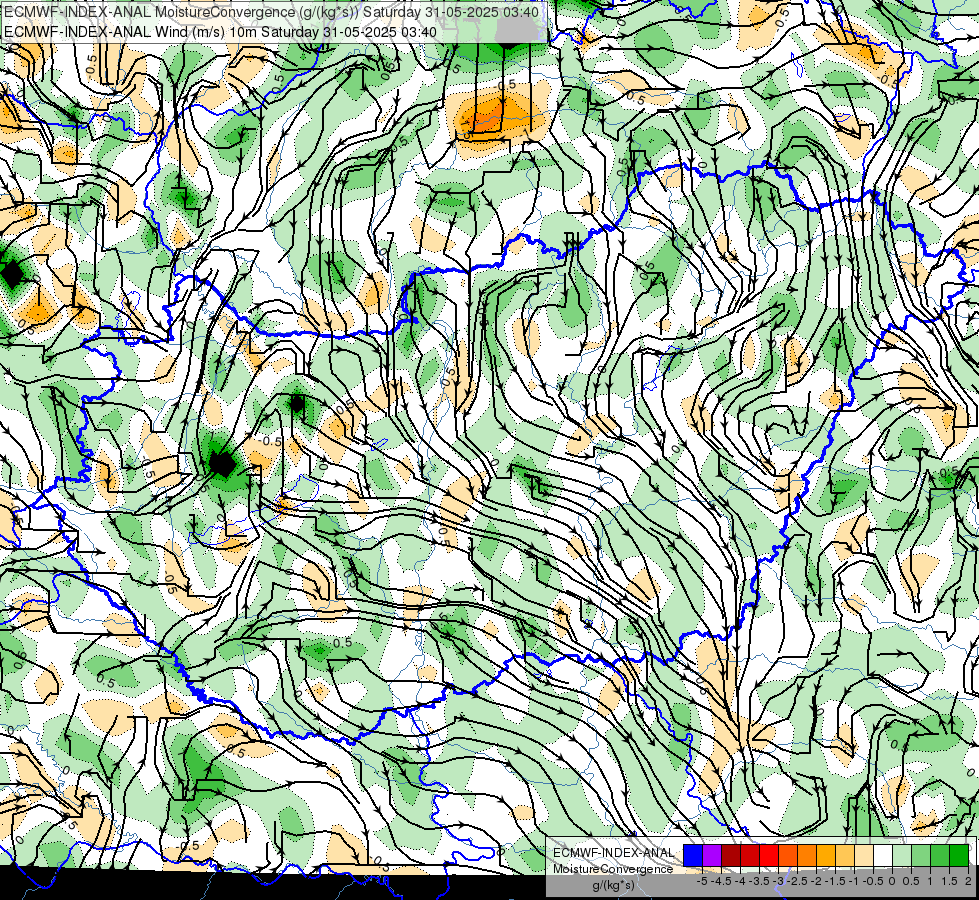
Task: Pick green swatch between 1 and 1.5
Action: tap(940, 855)
